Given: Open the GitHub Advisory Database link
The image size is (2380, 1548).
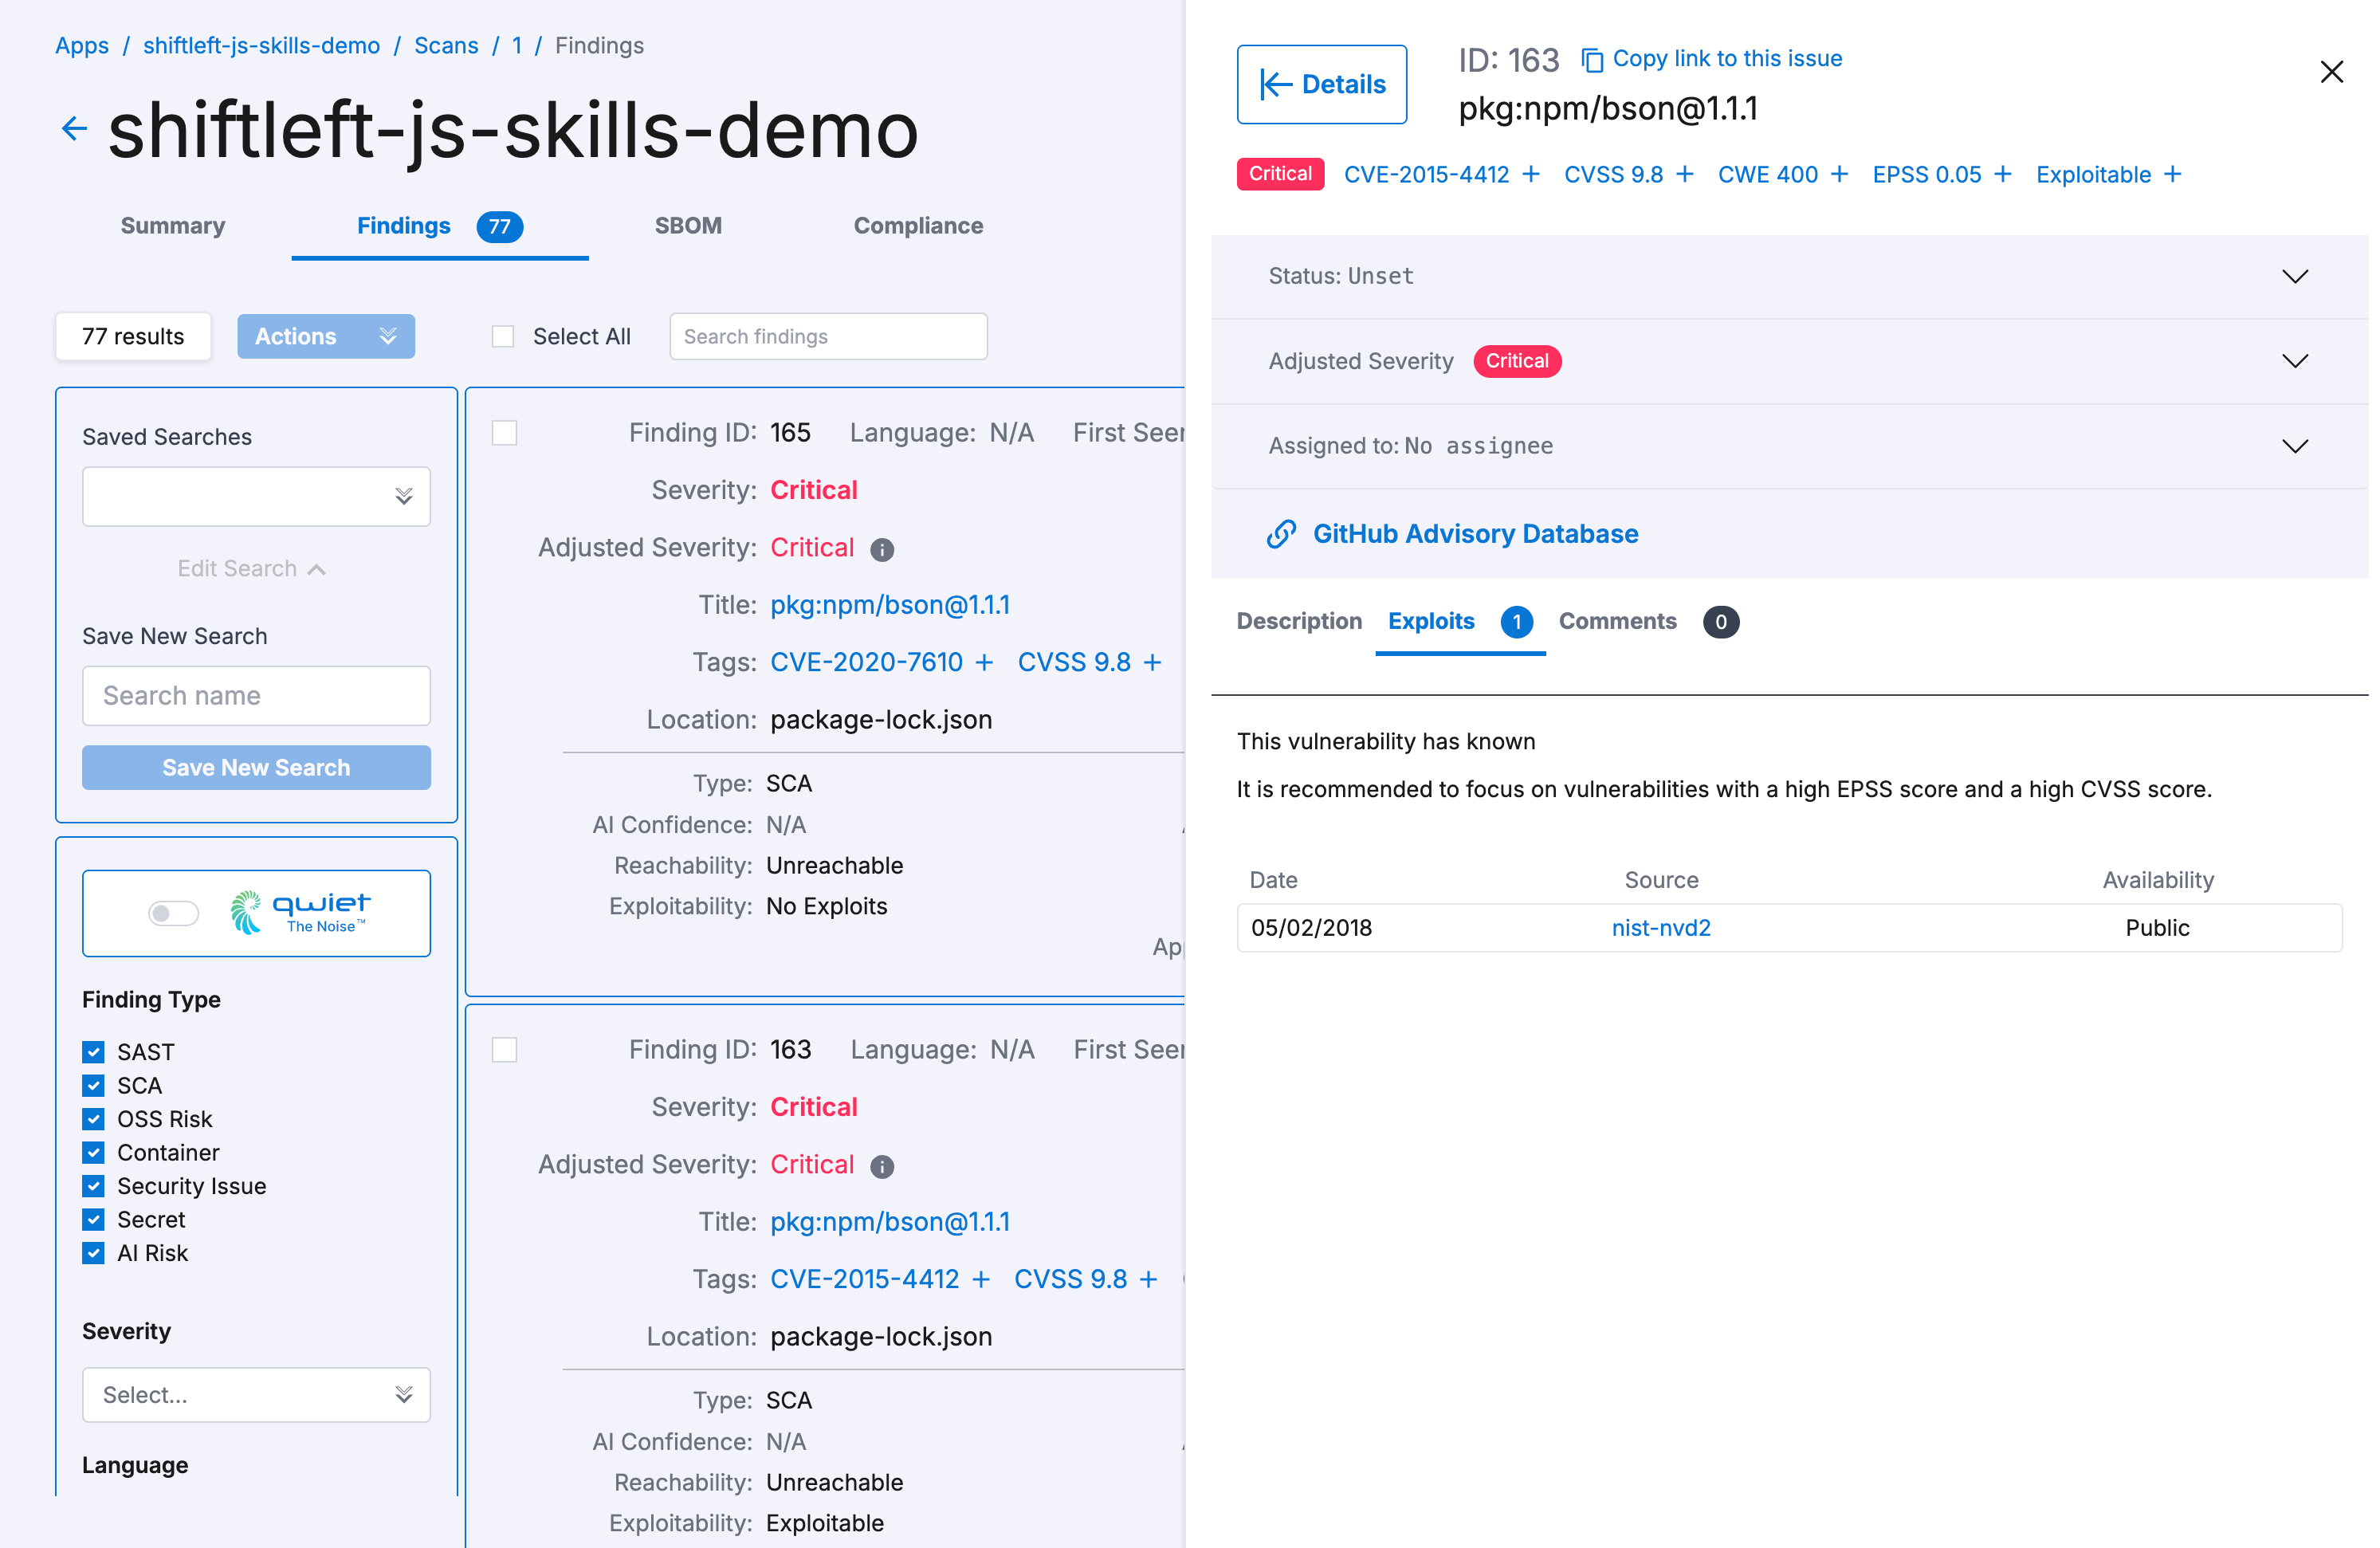Looking at the screenshot, I should [1475, 534].
